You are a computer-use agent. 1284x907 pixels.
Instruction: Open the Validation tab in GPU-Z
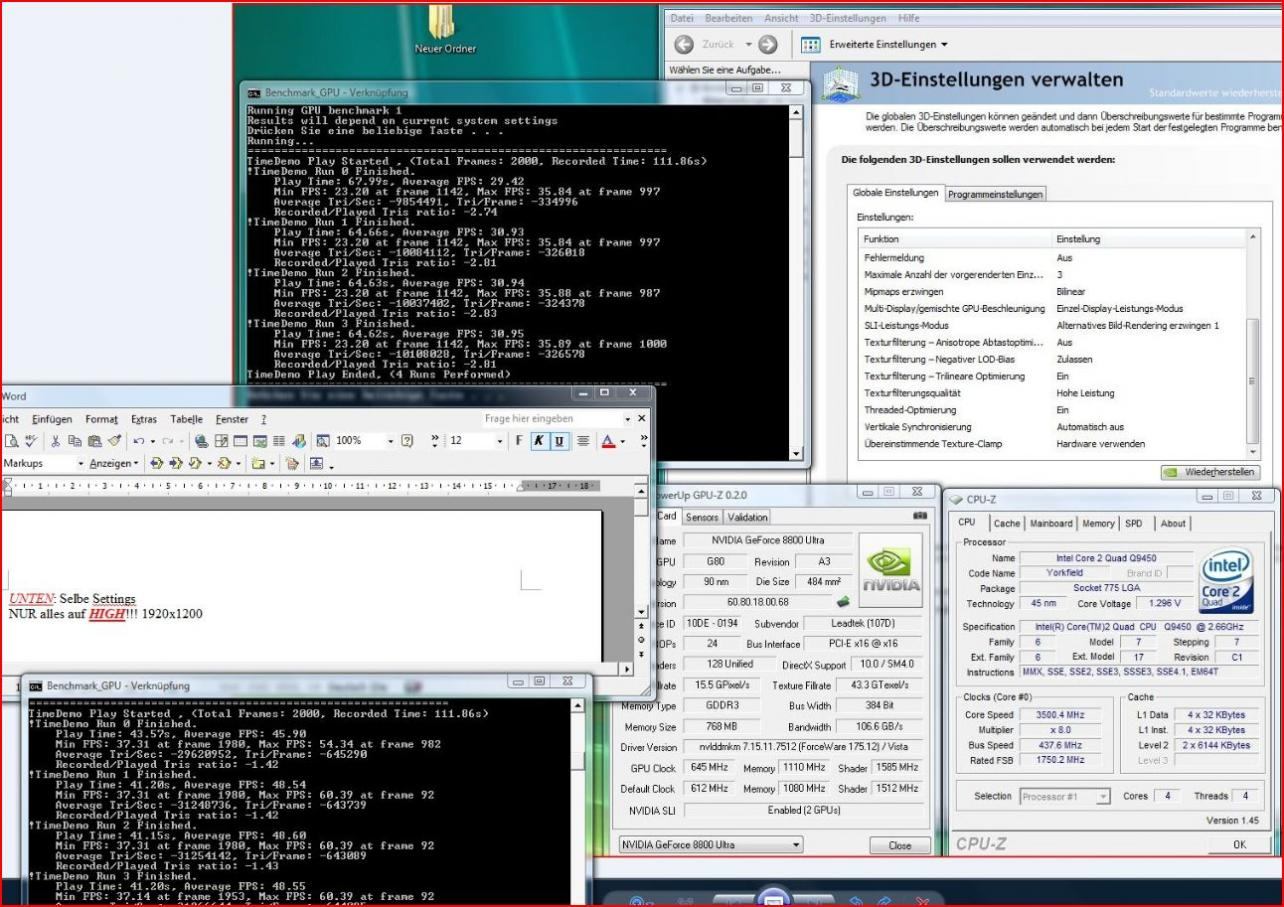click(x=747, y=517)
